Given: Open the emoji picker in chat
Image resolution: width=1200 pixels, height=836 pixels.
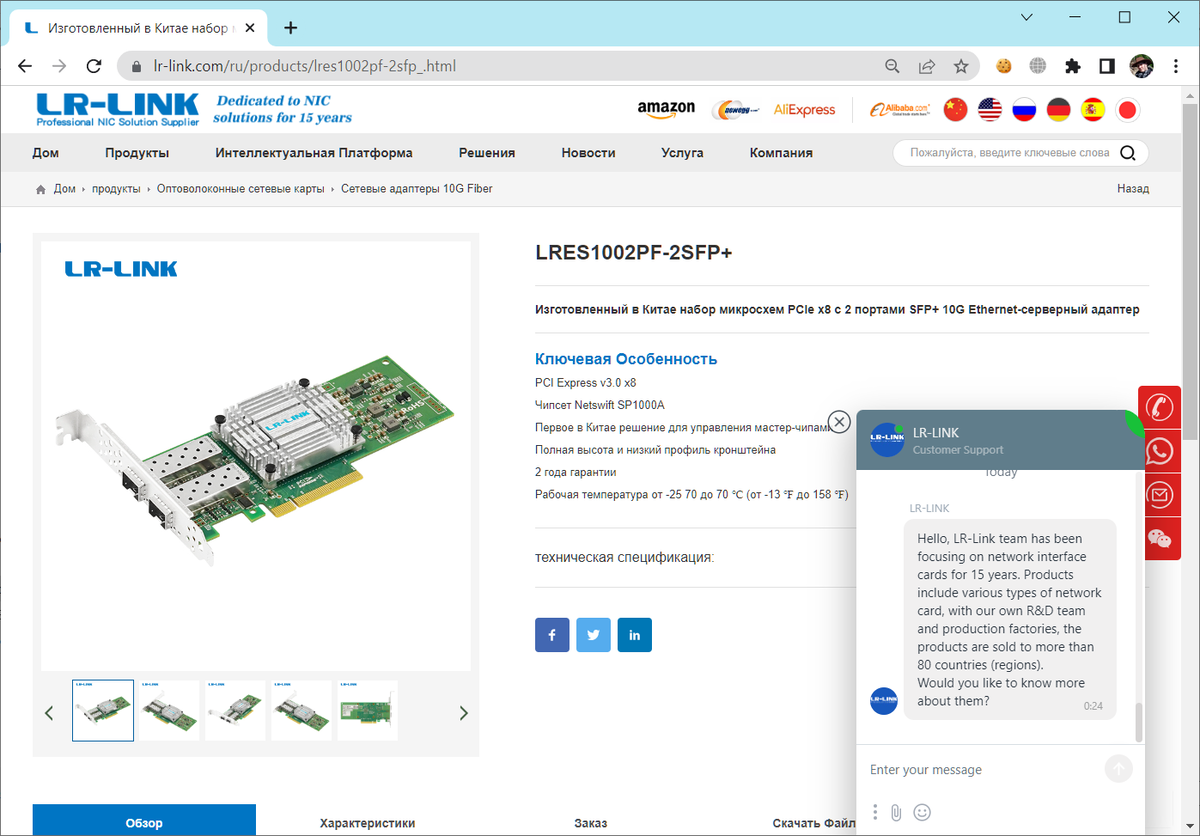Looking at the screenshot, I should point(922,812).
